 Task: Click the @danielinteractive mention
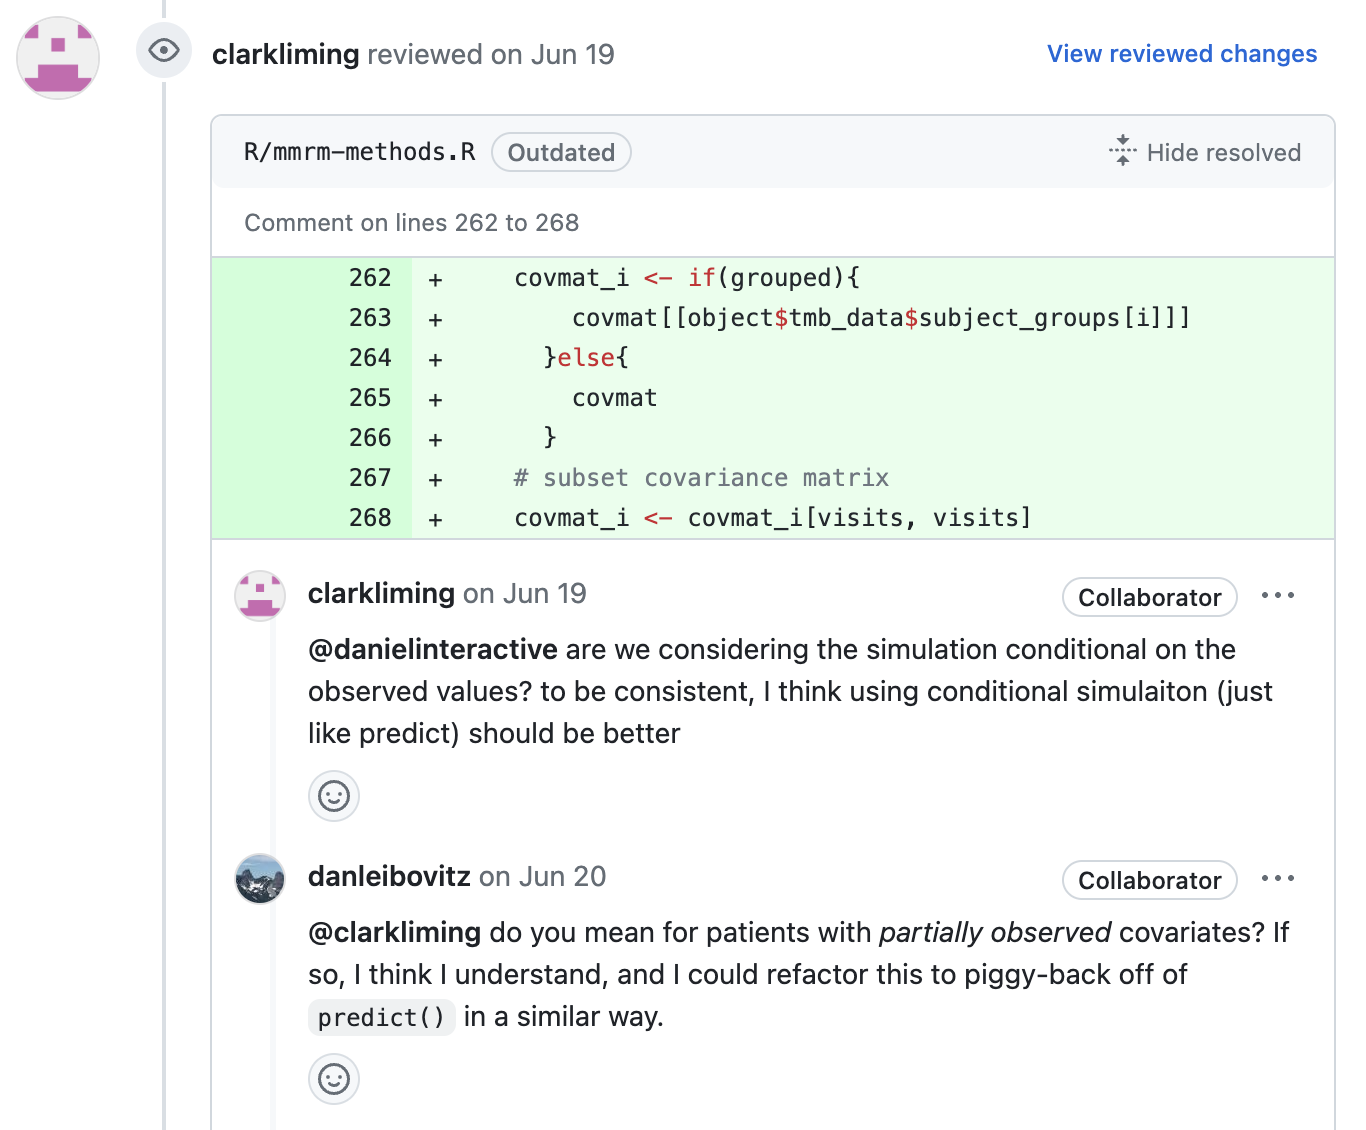click(x=432, y=650)
